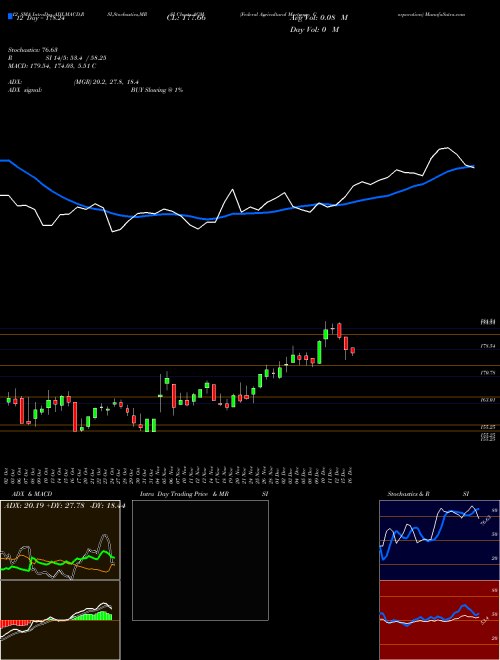Click the 163.91 price axis label
This screenshot has height=660, width=500.
tap(488, 400)
